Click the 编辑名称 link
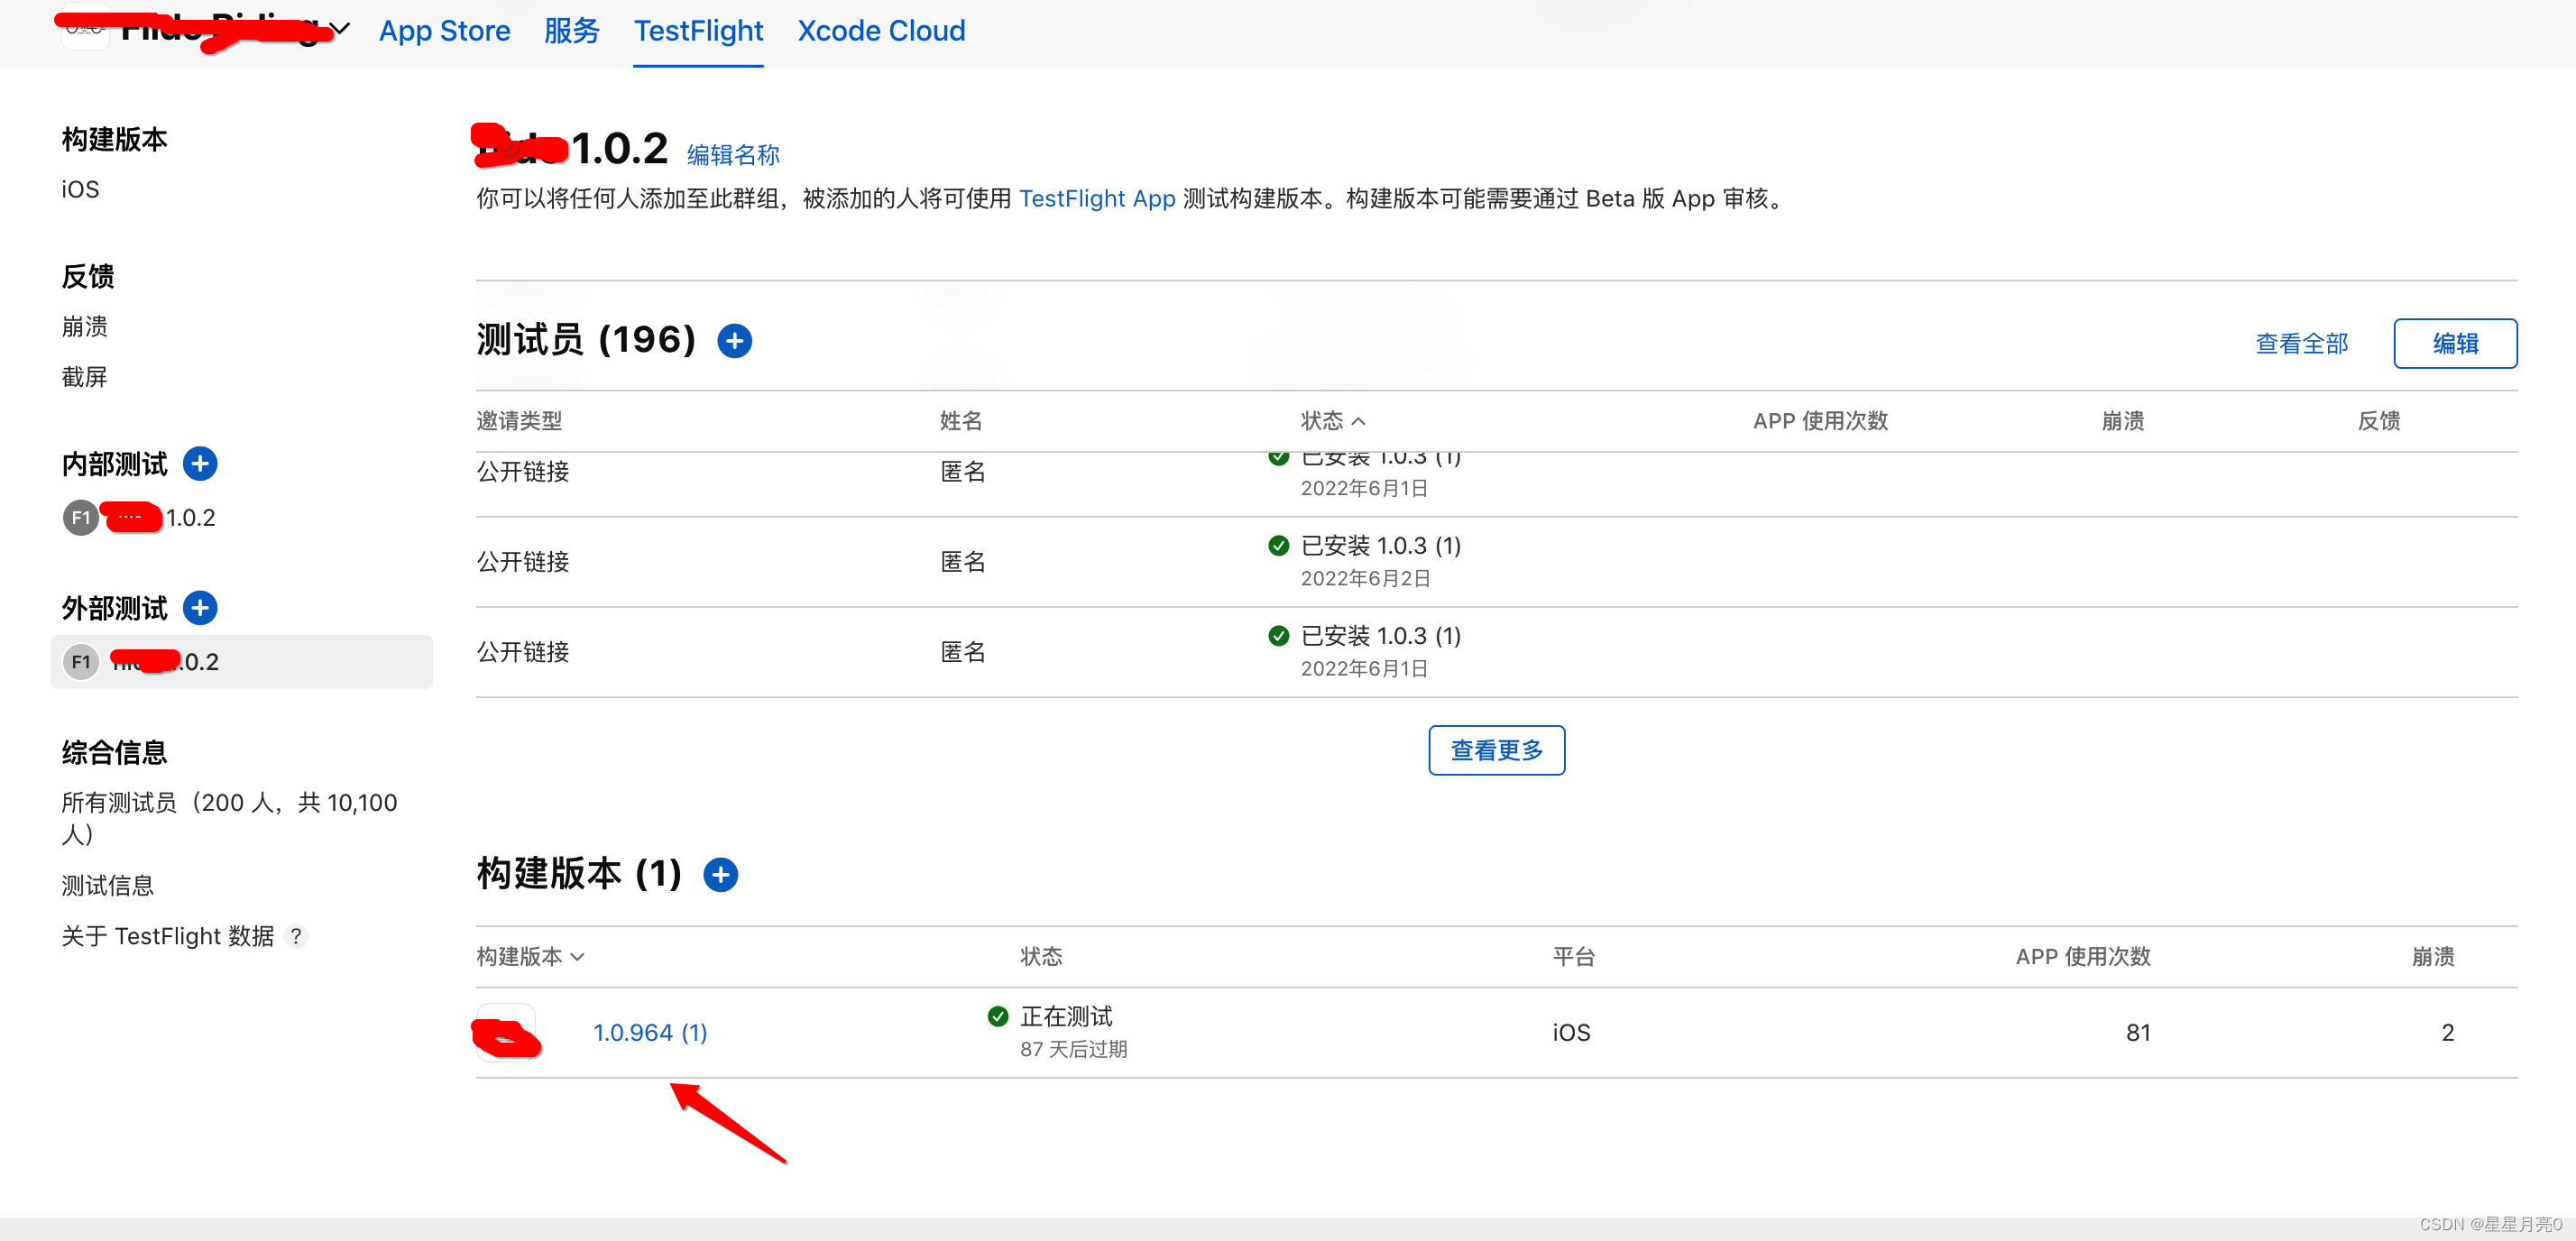Image resolution: width=2576 pixels, height=1241 pixels. [732, 155]
